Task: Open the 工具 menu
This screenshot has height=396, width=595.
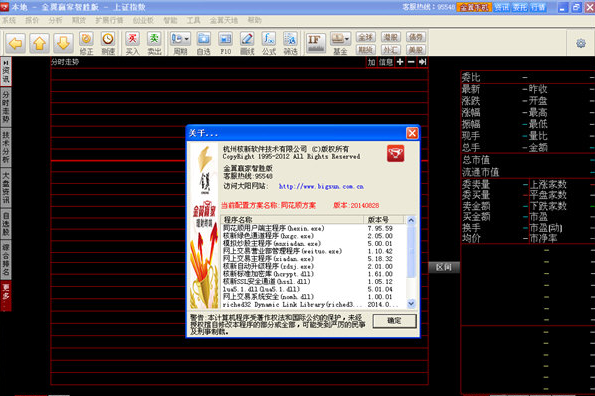Action: coord(194,20)
